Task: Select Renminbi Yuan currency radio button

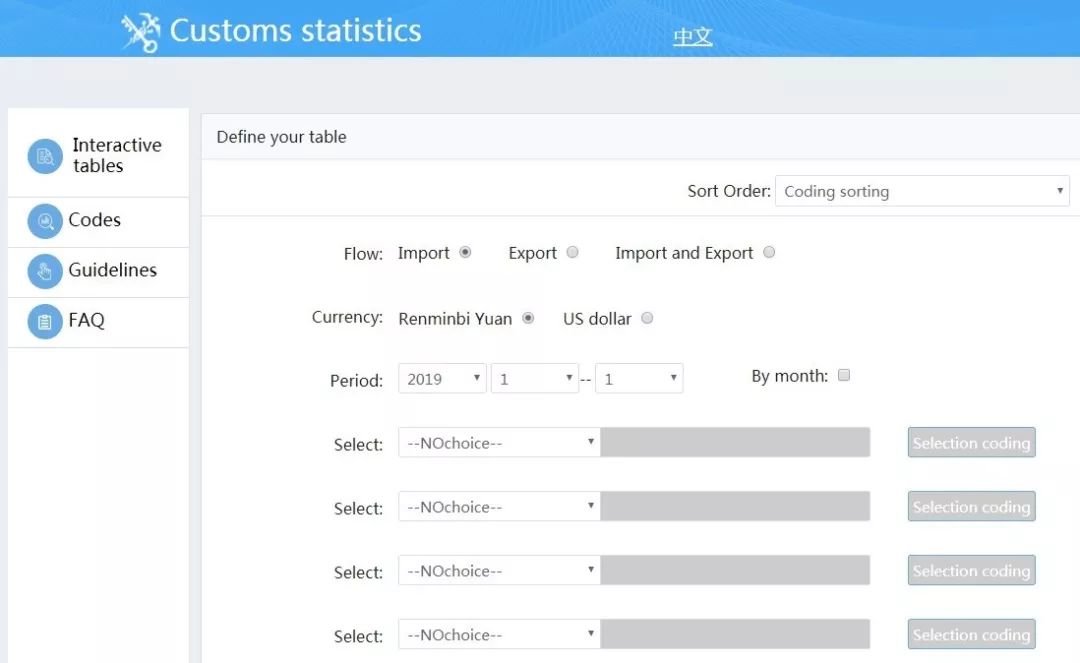Action: (x=528, y=319)
